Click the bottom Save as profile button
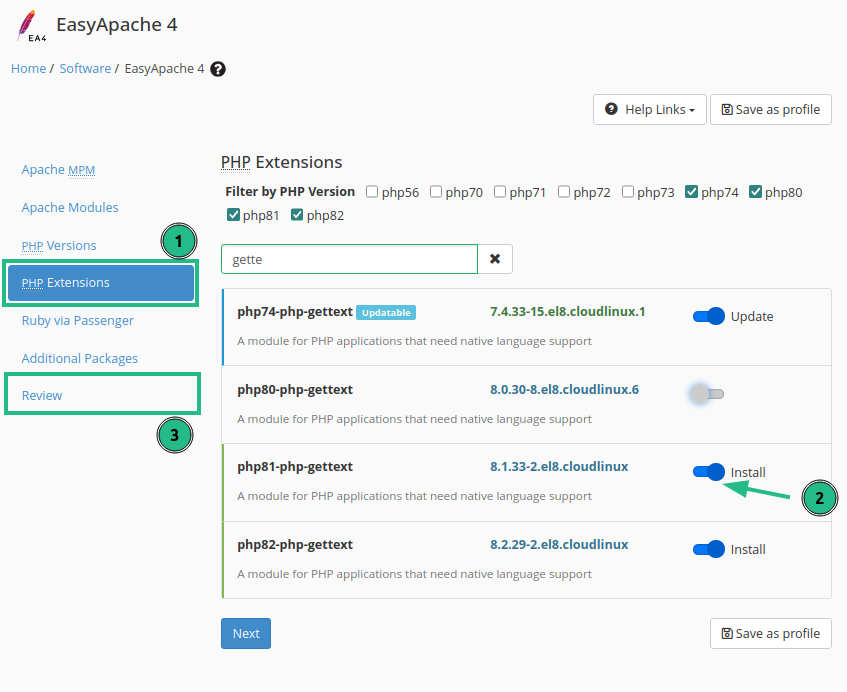The image size is (847, 692). (x=770, y=633)
